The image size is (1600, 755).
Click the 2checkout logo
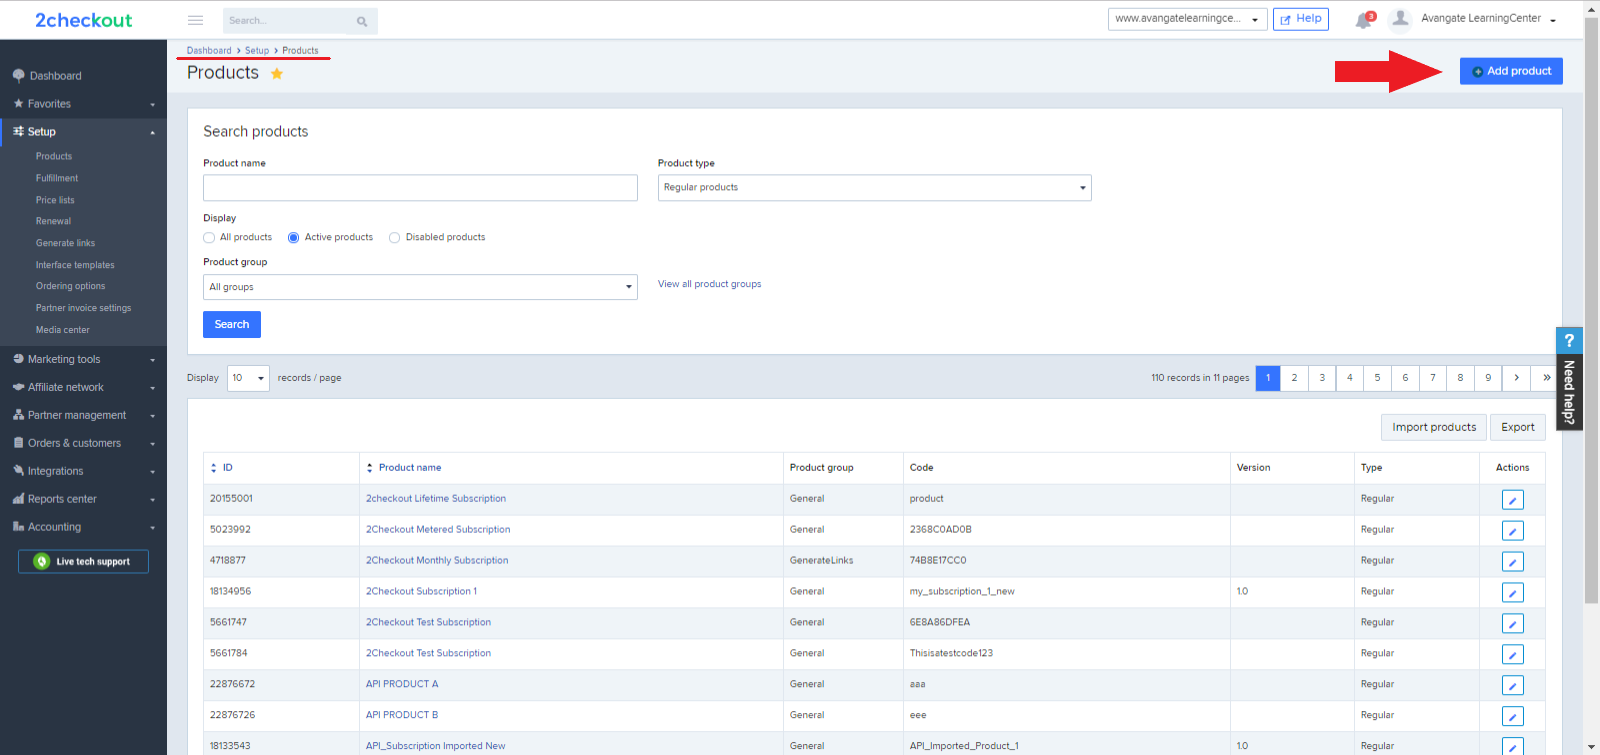(x=83, y=20)
